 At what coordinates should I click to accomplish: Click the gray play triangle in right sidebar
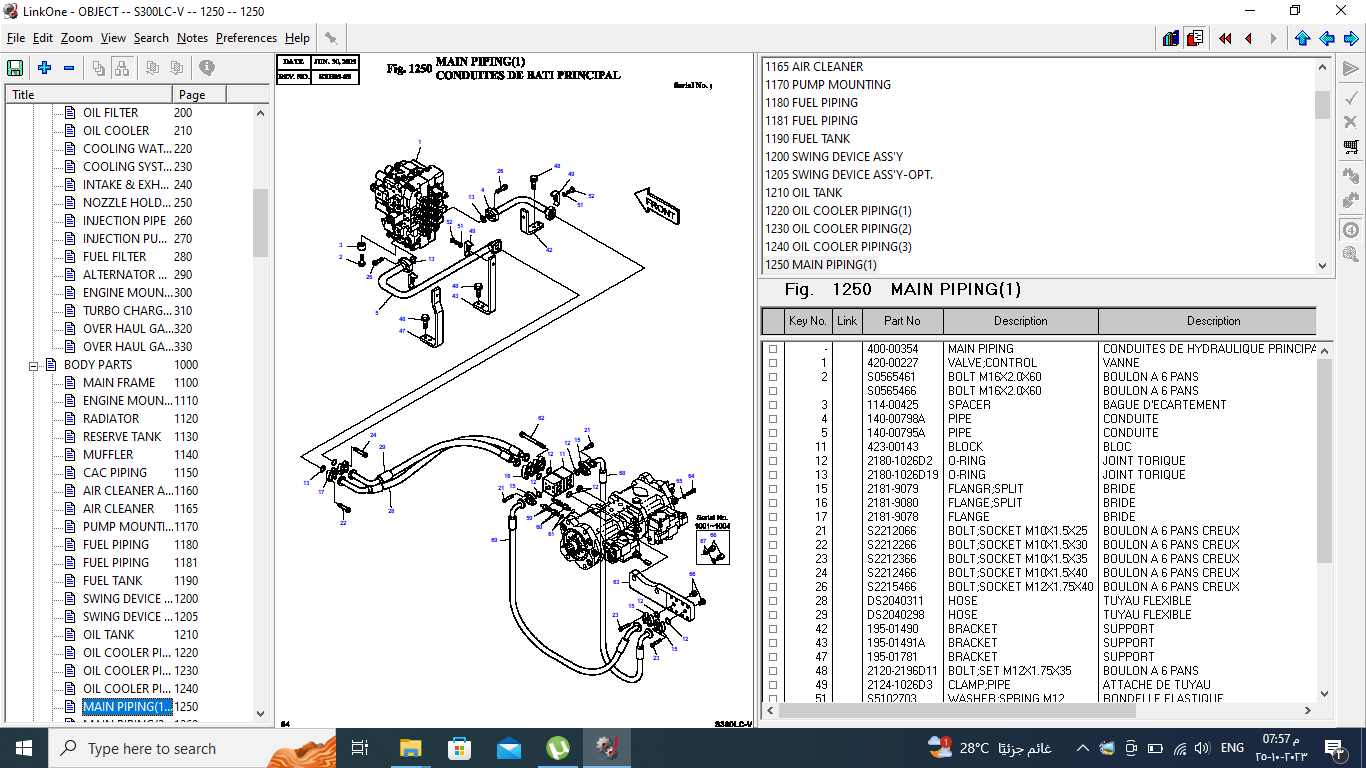tap(1351, 69)
